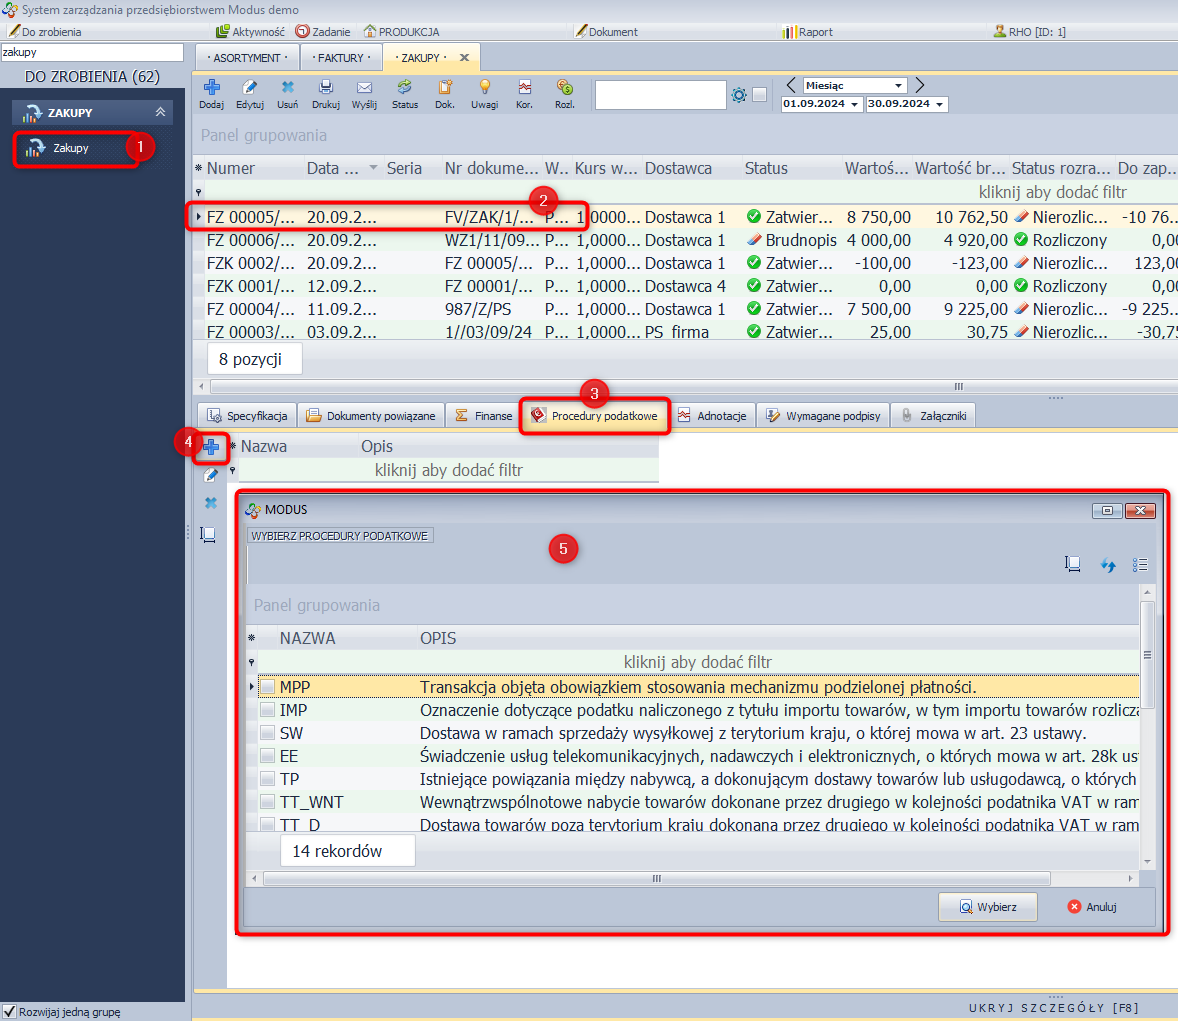This screenshot has width=1178, height=1021.
Task: Click the Wyślij envelope icon
Action: coord(364,88)
